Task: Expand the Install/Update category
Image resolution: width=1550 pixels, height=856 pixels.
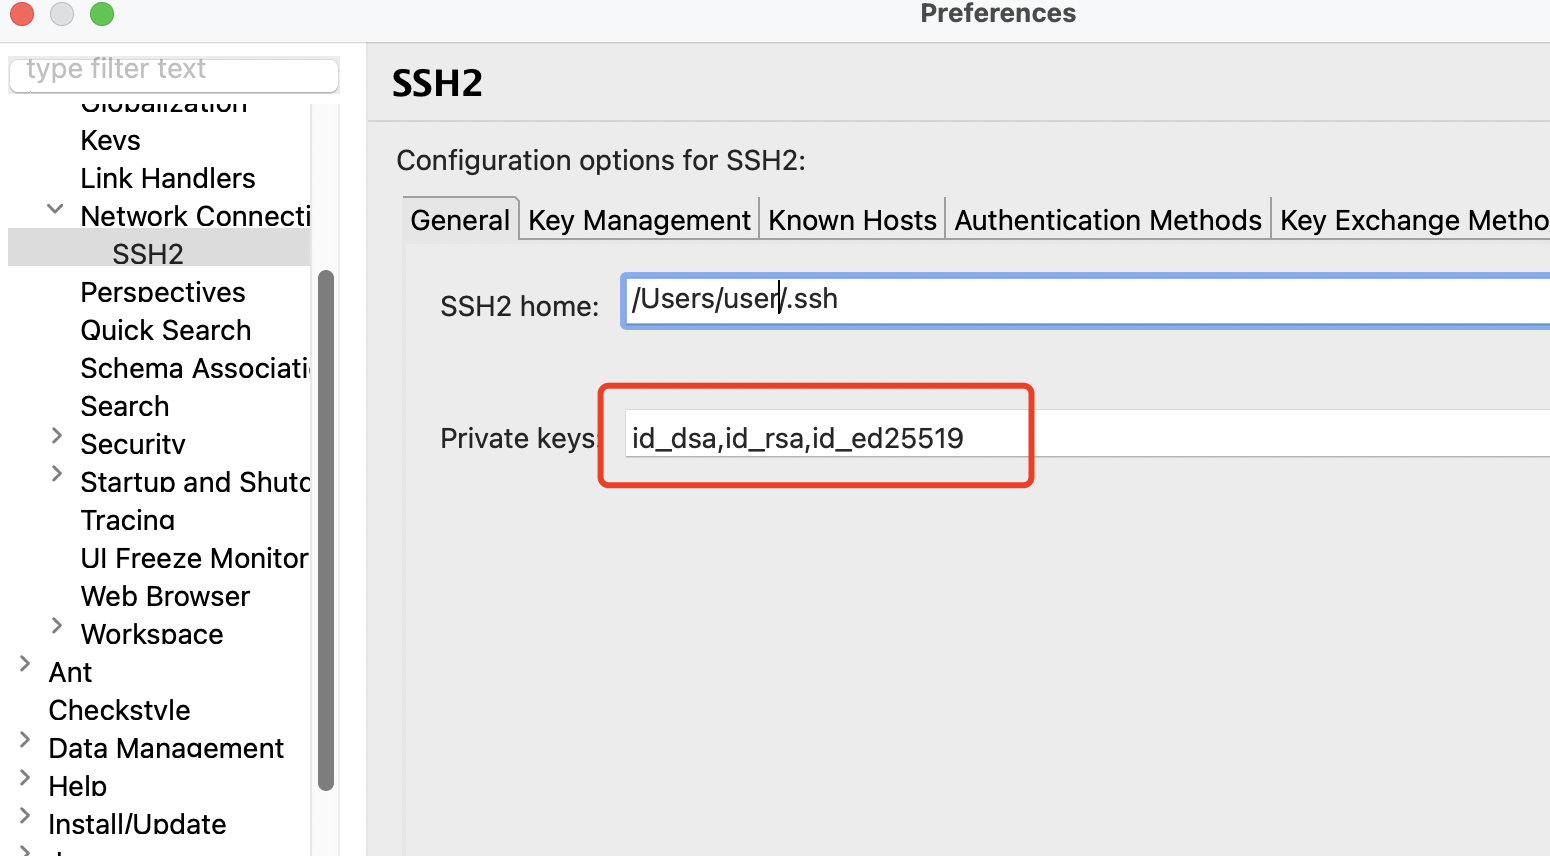Action: coord(25,815)
